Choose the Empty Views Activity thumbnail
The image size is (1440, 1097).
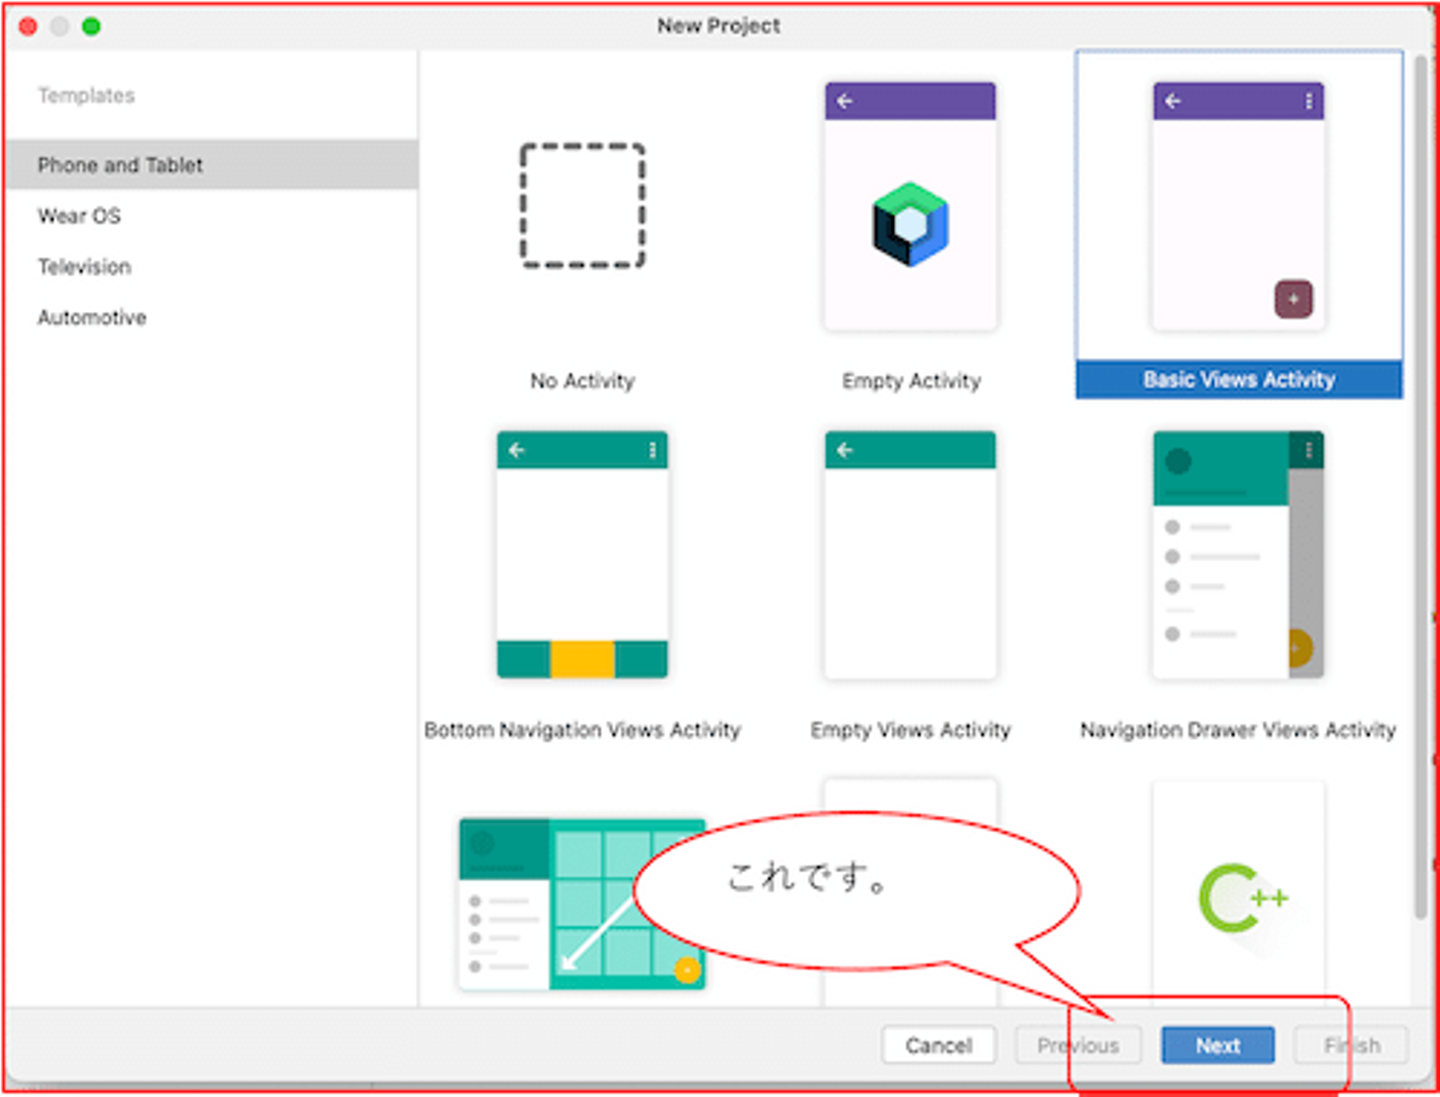(x=910, y=555)
